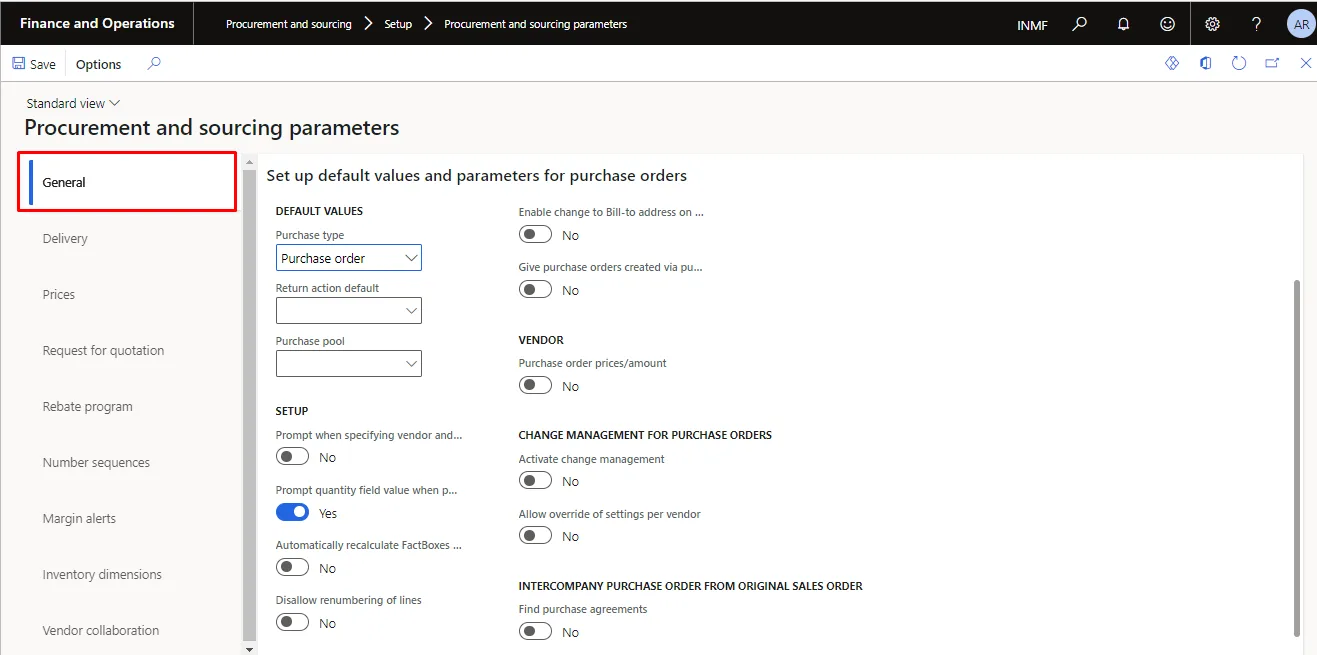The width and height of the screenshot is (1317, 655).
Task: Click the DEFAULT VALUES heading
Action: tap(319, 211)
